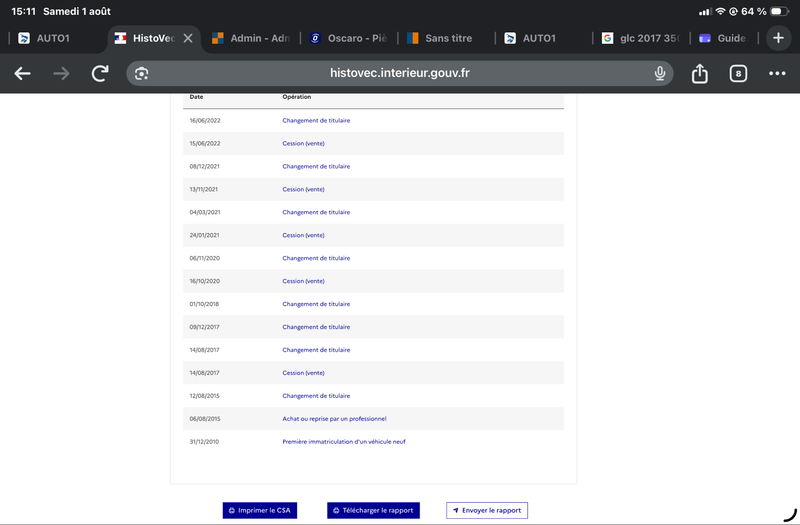Open the share sheet icon
Image resolution: width=800 pixels, height=525 pixels.
click(699, 73)
